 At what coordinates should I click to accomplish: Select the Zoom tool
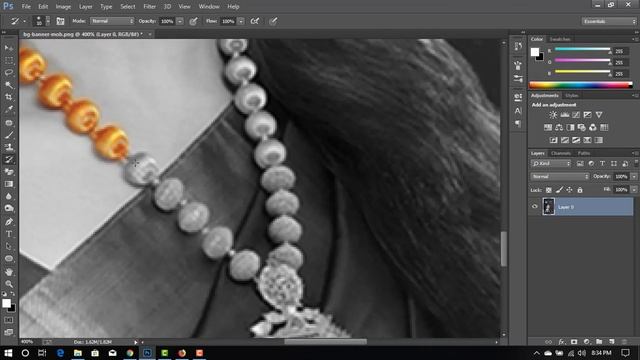(9, 284)
